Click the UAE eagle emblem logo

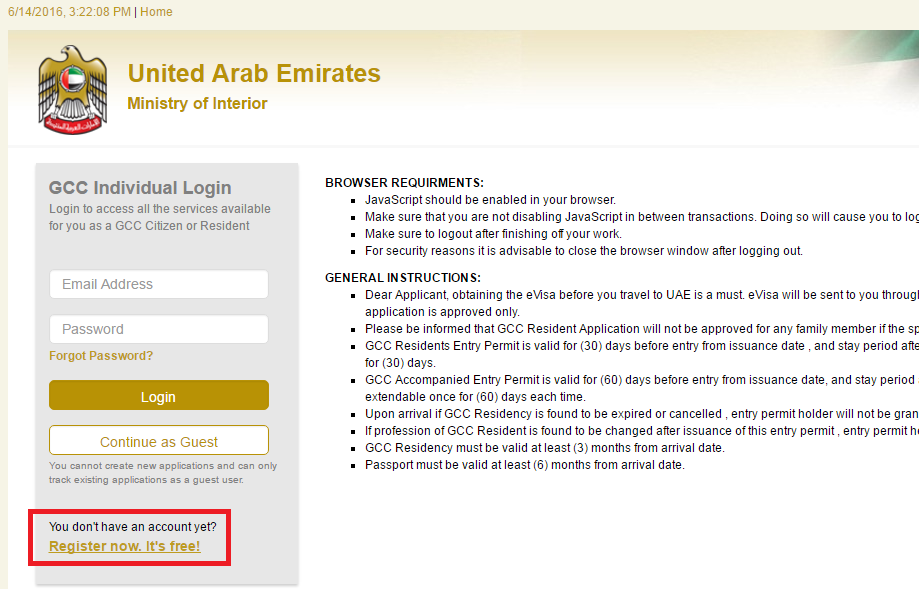pos(73,90)
